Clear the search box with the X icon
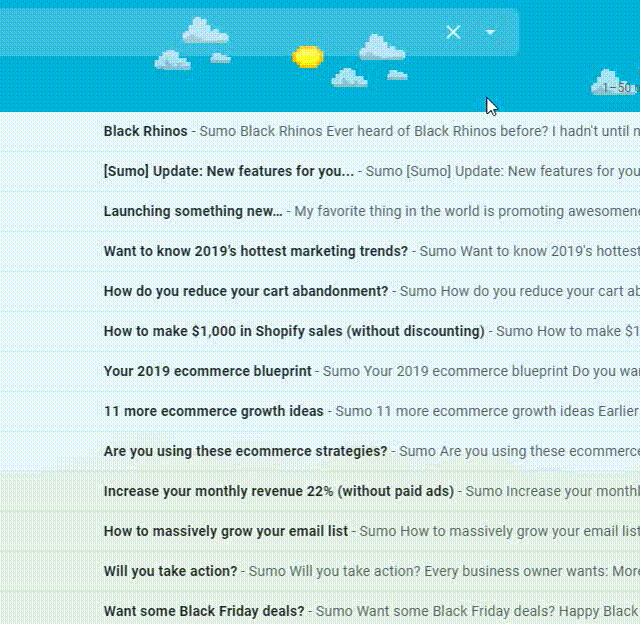The width and height of the screenshot is (640, 624). 453,32
